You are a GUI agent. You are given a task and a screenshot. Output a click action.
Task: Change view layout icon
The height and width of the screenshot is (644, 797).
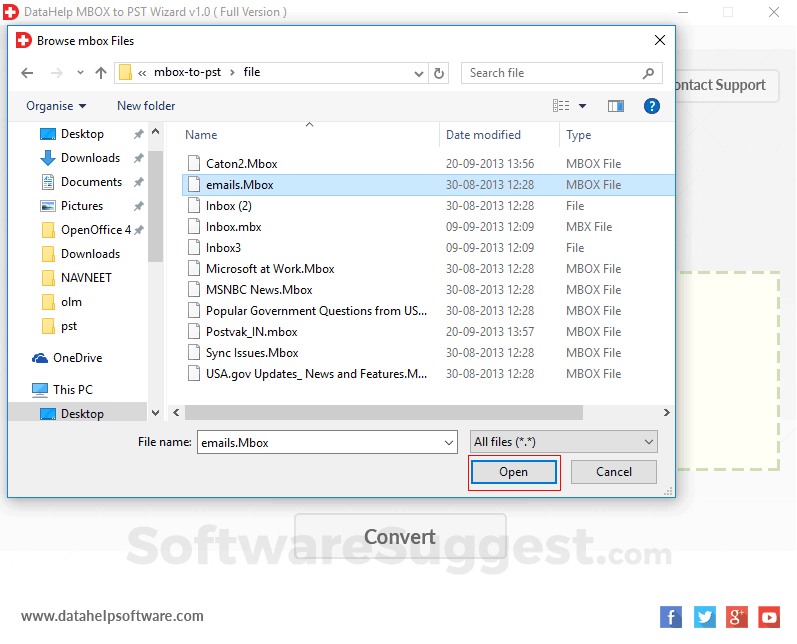click(x=561, y=106)
